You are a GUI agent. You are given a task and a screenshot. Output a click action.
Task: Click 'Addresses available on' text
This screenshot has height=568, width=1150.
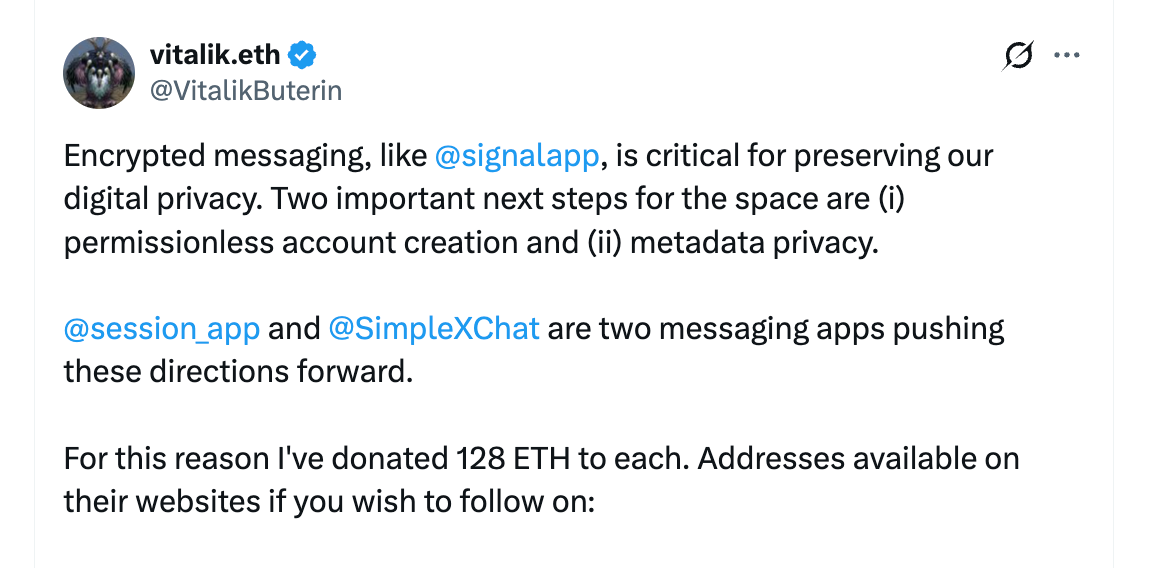click(x=857, y=459)
